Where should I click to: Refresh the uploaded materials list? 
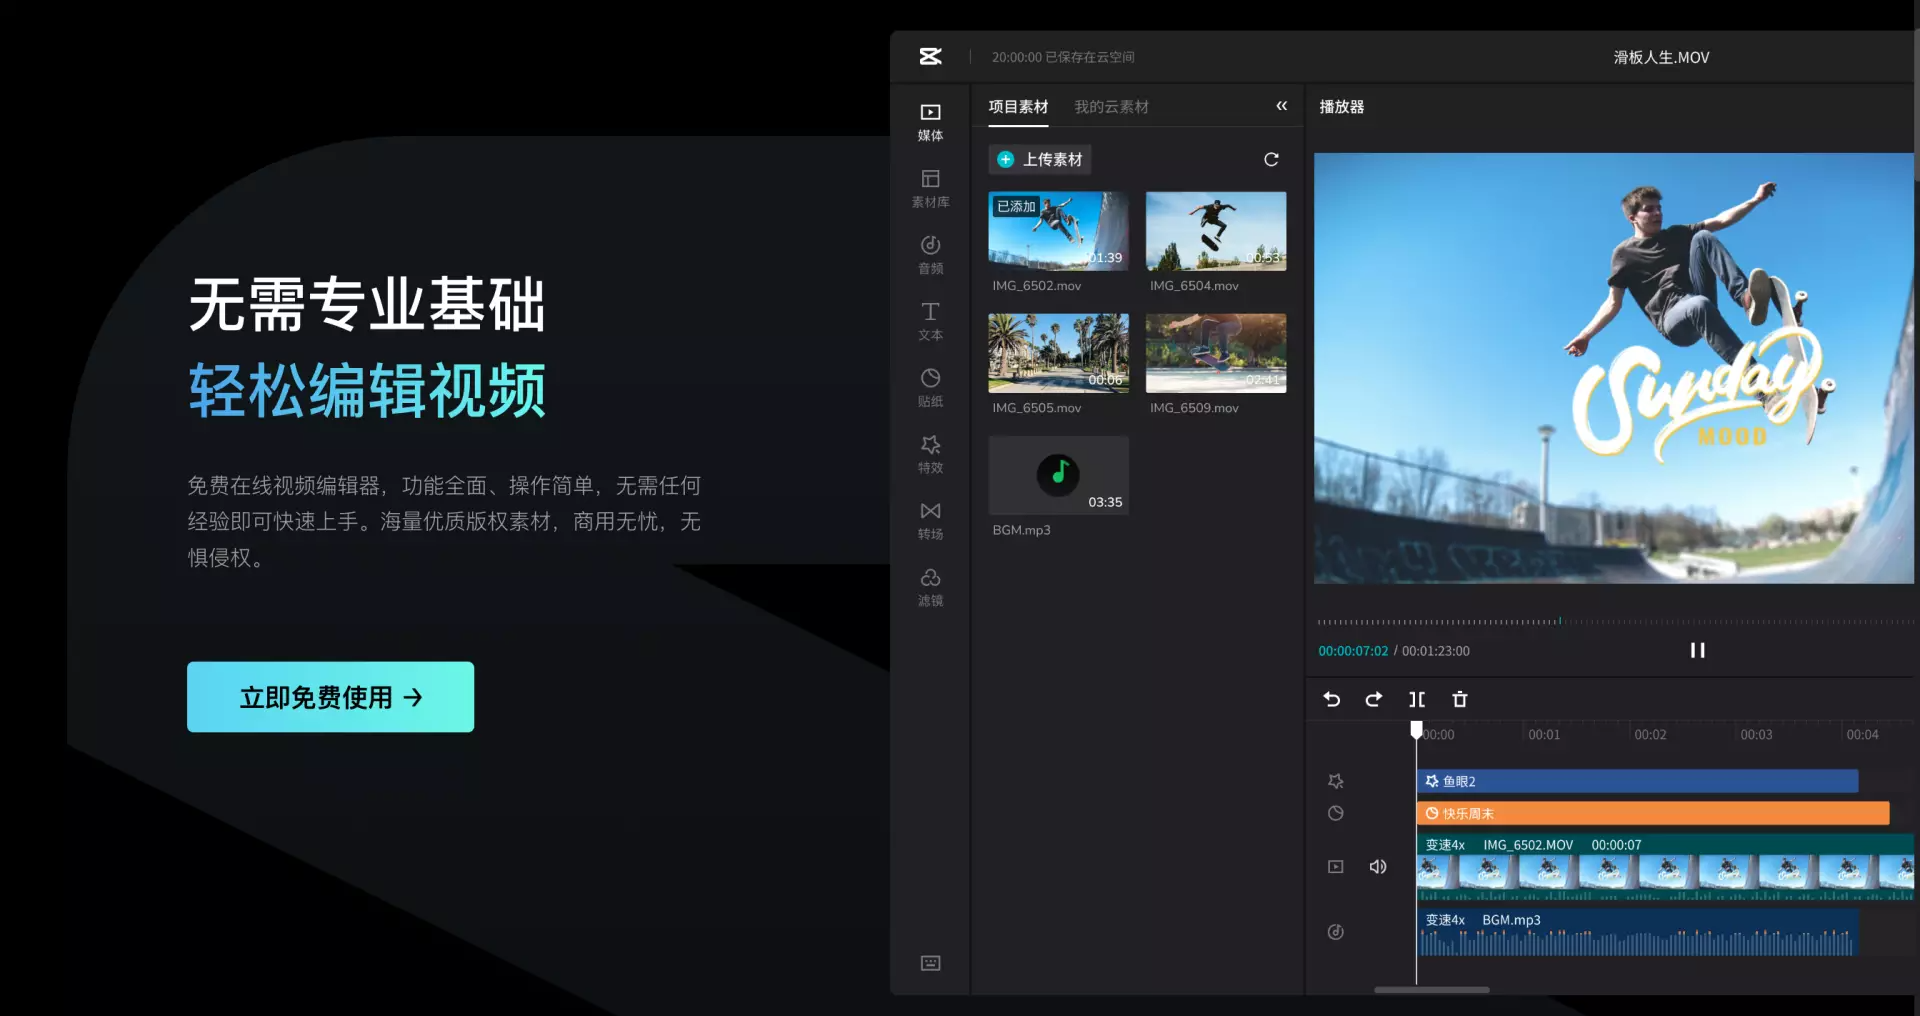(x=1271, y=160)
